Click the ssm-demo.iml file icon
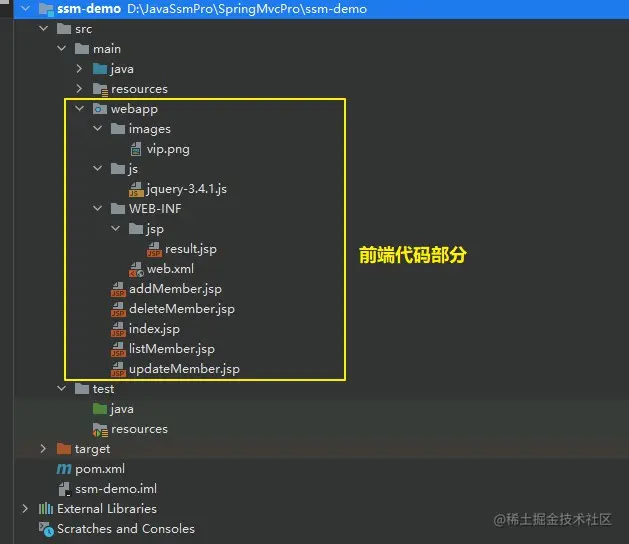Image resolution: width=629 pixels, height=544 pixels. tap(64, 489)
